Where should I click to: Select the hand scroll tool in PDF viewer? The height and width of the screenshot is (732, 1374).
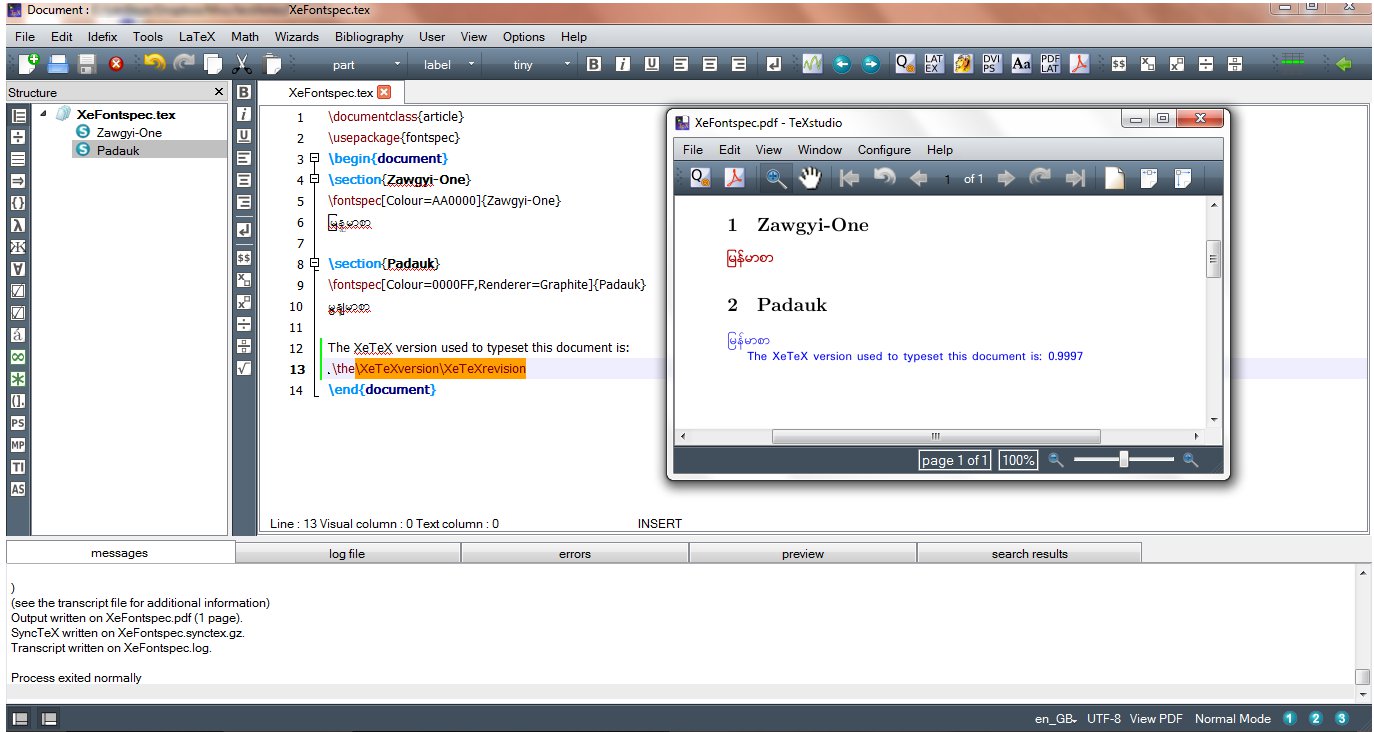809,178
